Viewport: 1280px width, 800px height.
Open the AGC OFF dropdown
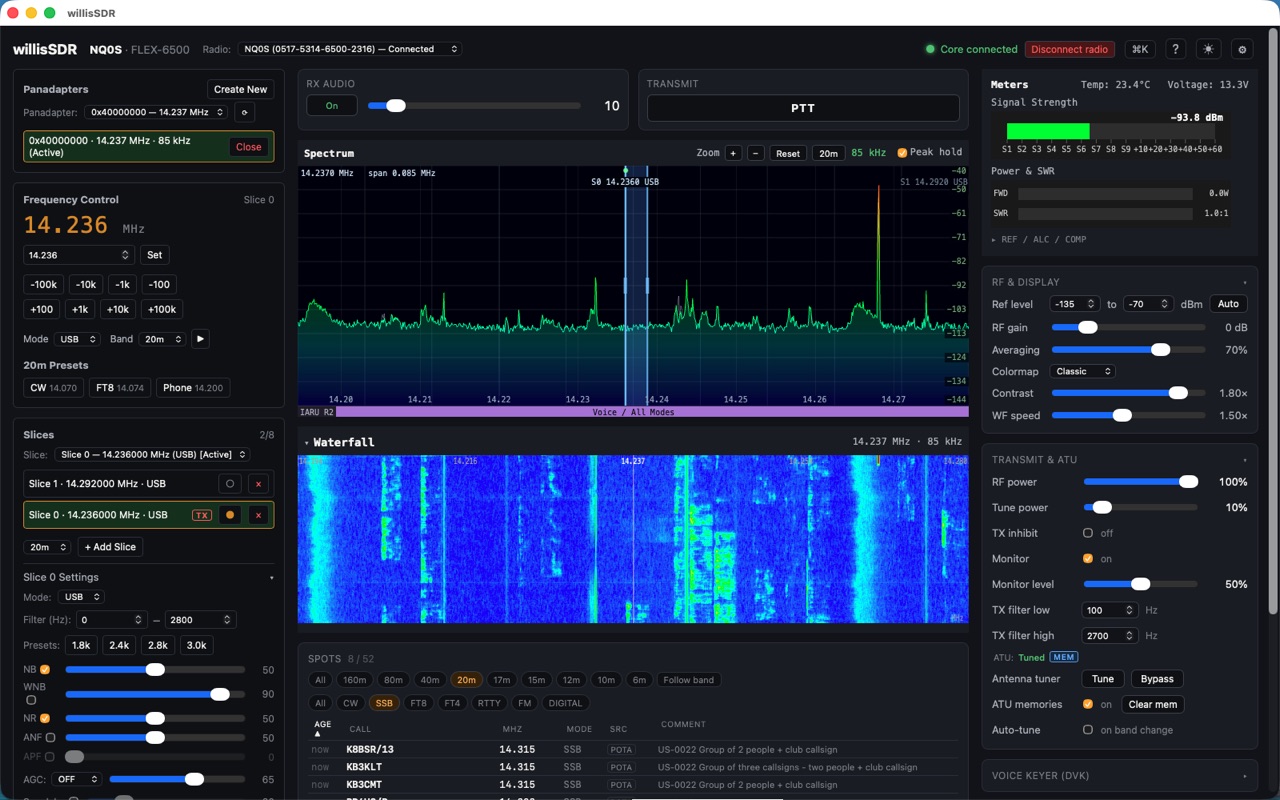(78, 779)
